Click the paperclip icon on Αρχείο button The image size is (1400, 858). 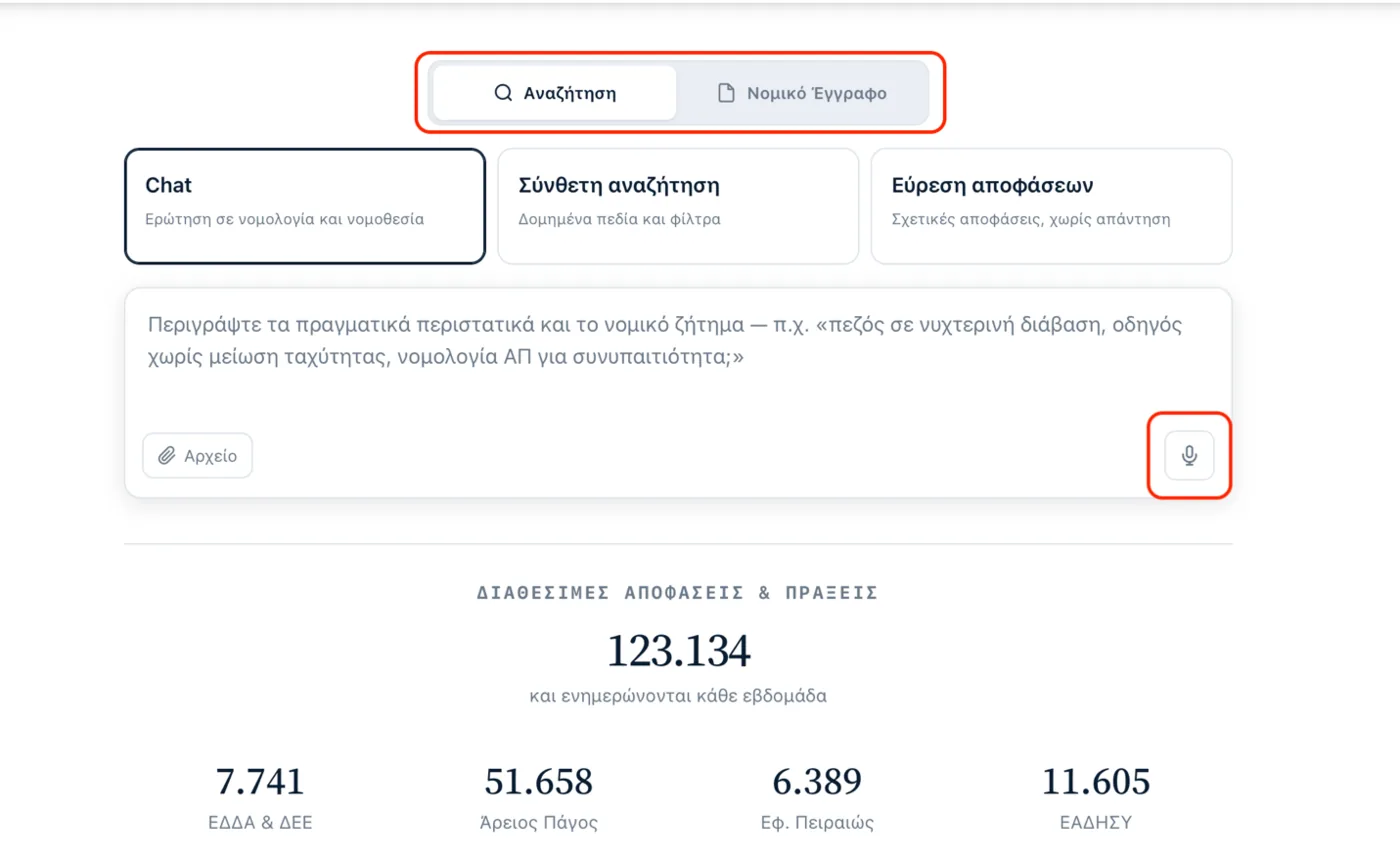[x=167, y=456]
